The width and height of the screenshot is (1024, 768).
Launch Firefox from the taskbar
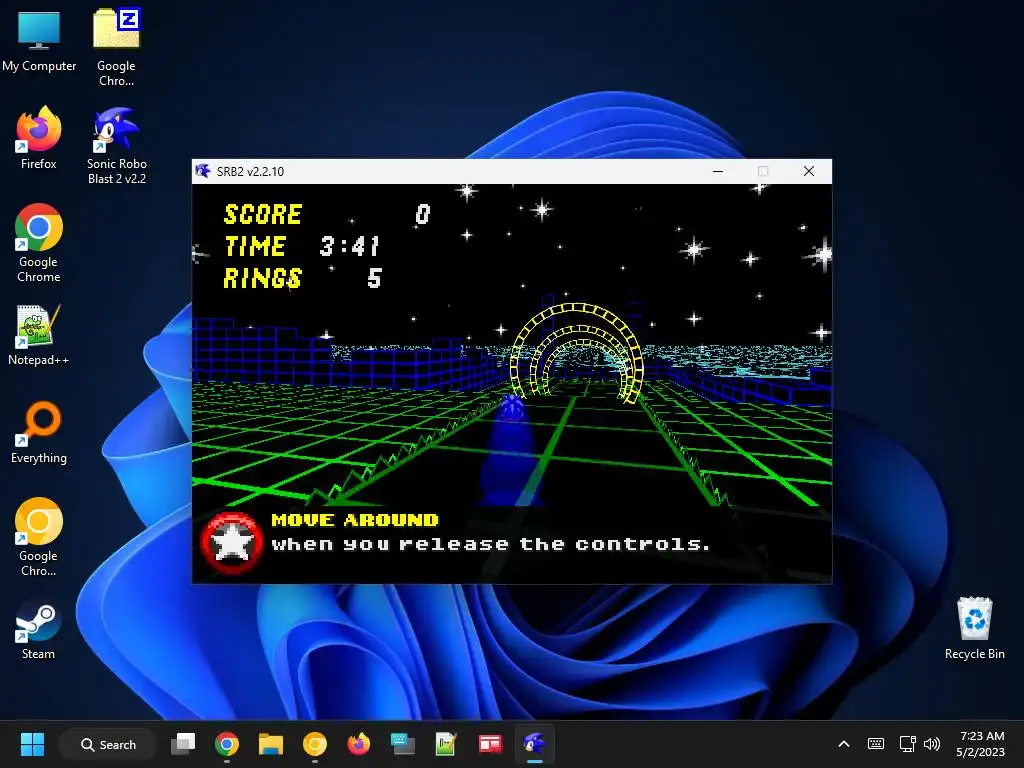[x=359, y=744]
